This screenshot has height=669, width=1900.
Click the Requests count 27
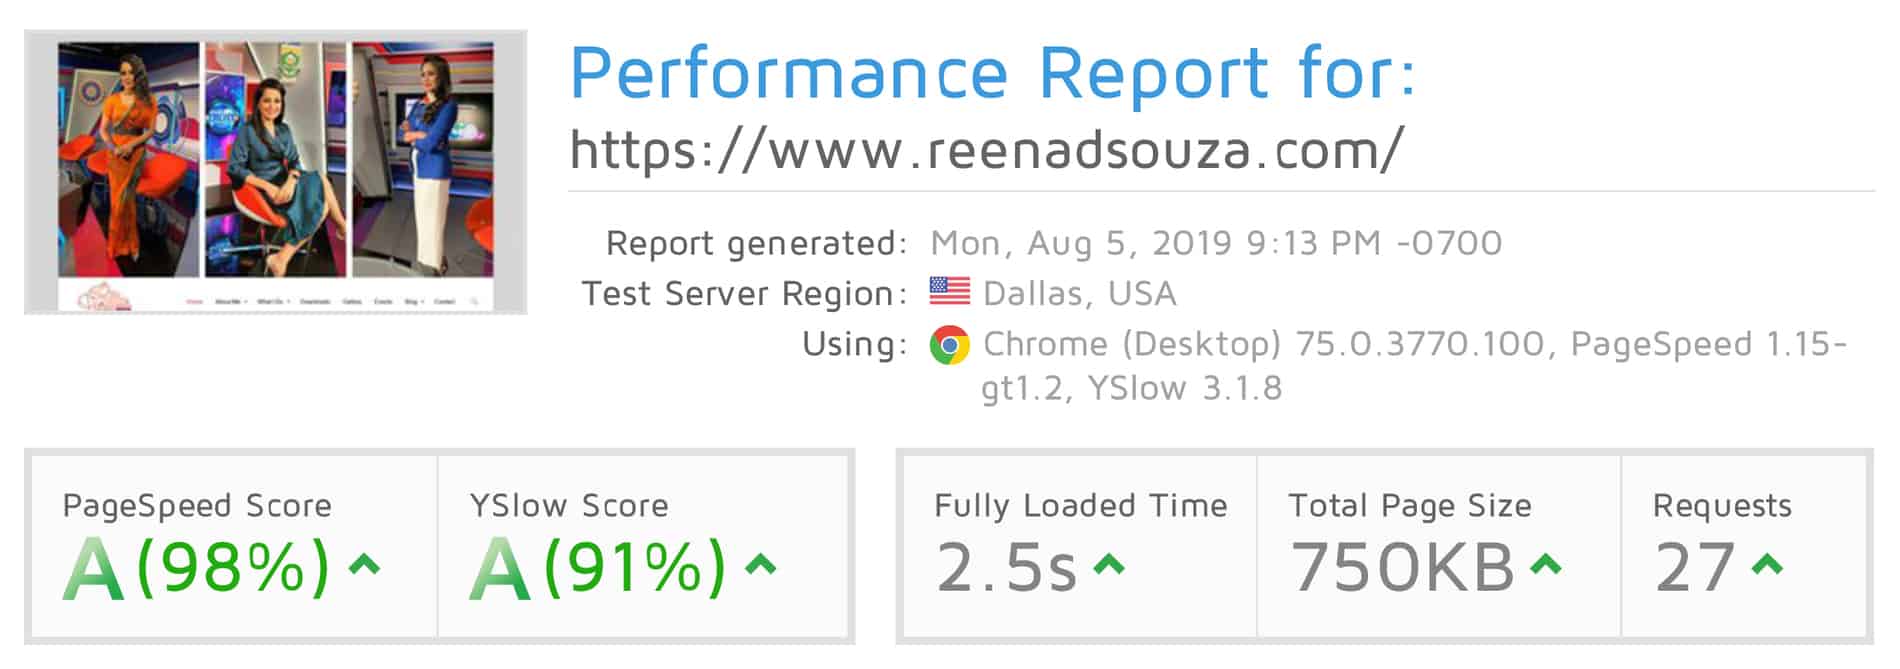point(1695,567)
